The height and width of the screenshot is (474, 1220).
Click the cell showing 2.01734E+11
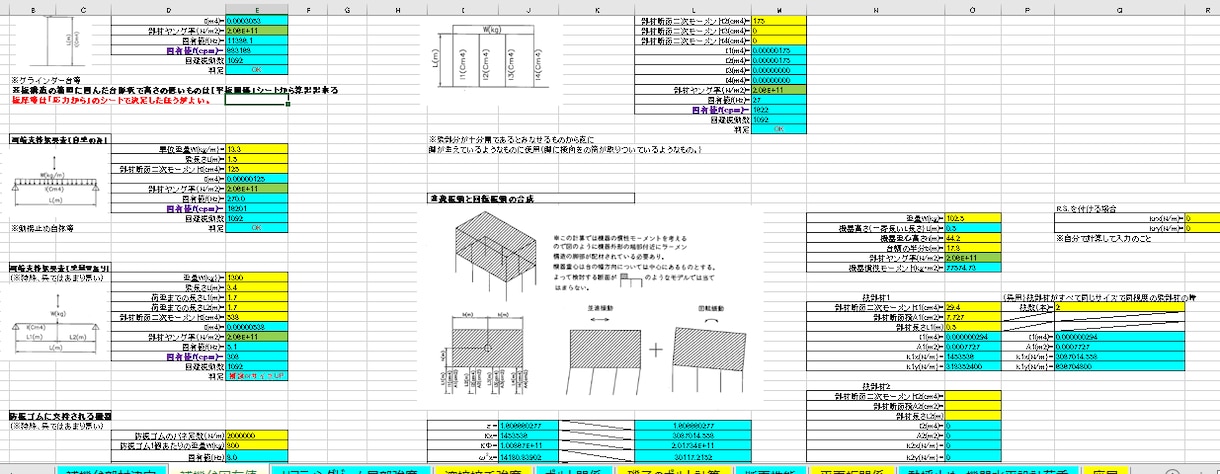click(x=692, y=445)
